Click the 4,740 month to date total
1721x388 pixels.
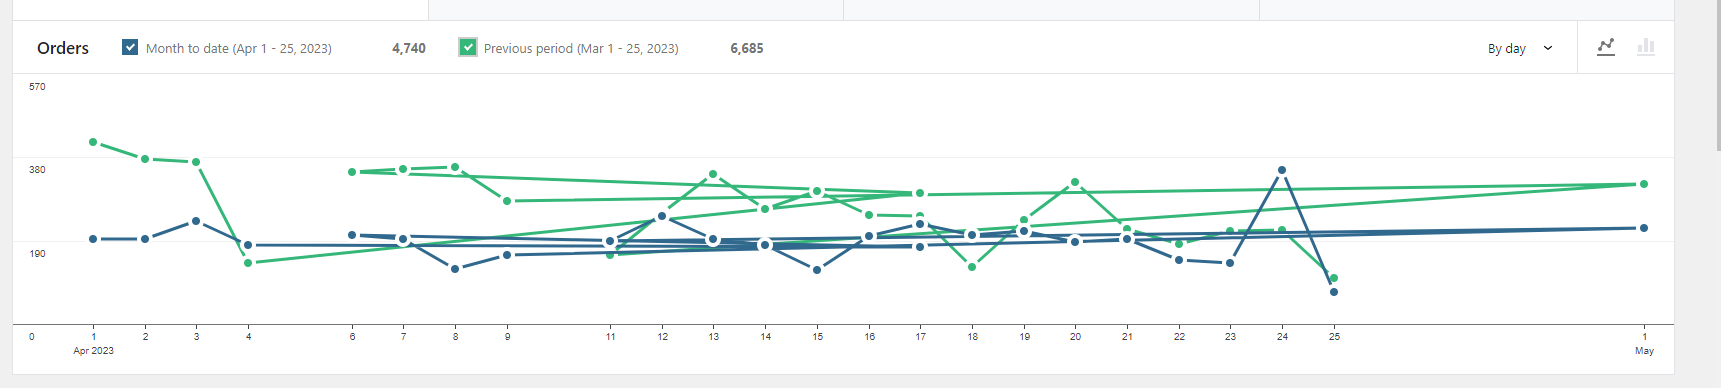pyautogui.click(x=409, y=48)
